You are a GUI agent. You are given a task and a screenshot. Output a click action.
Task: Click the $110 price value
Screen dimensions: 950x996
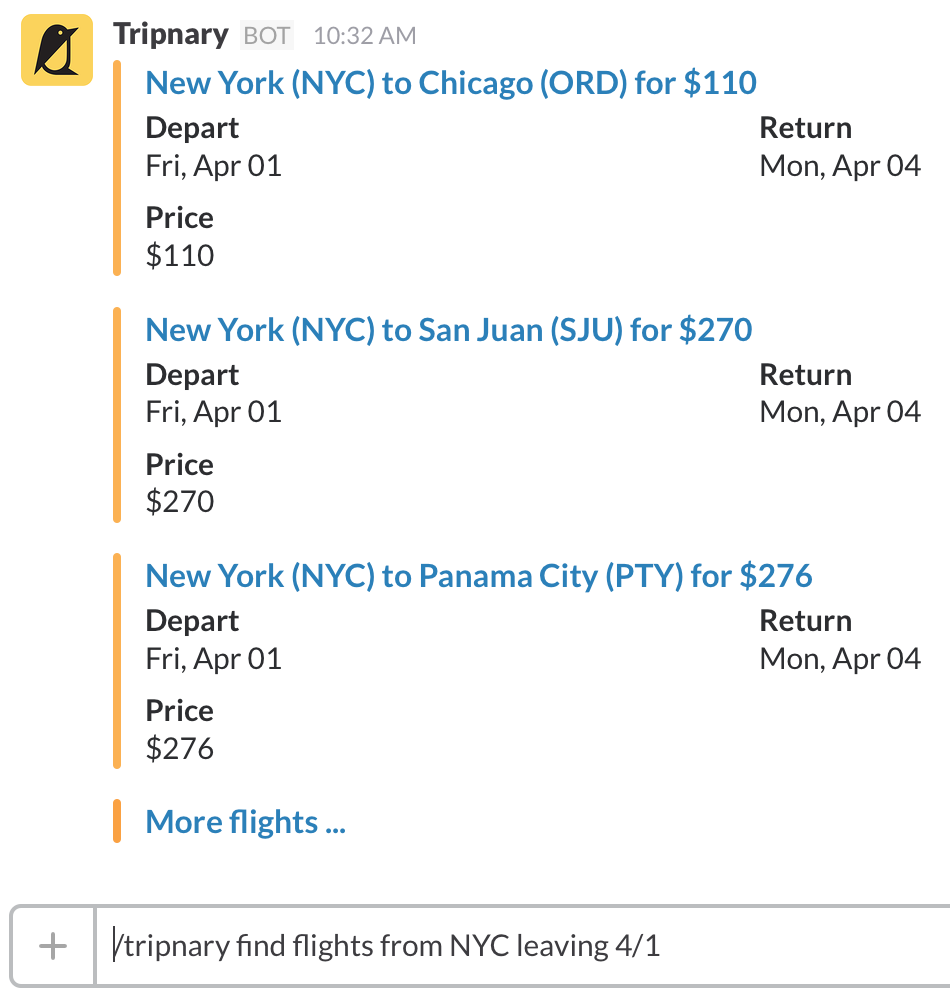(x=180, y=255)
